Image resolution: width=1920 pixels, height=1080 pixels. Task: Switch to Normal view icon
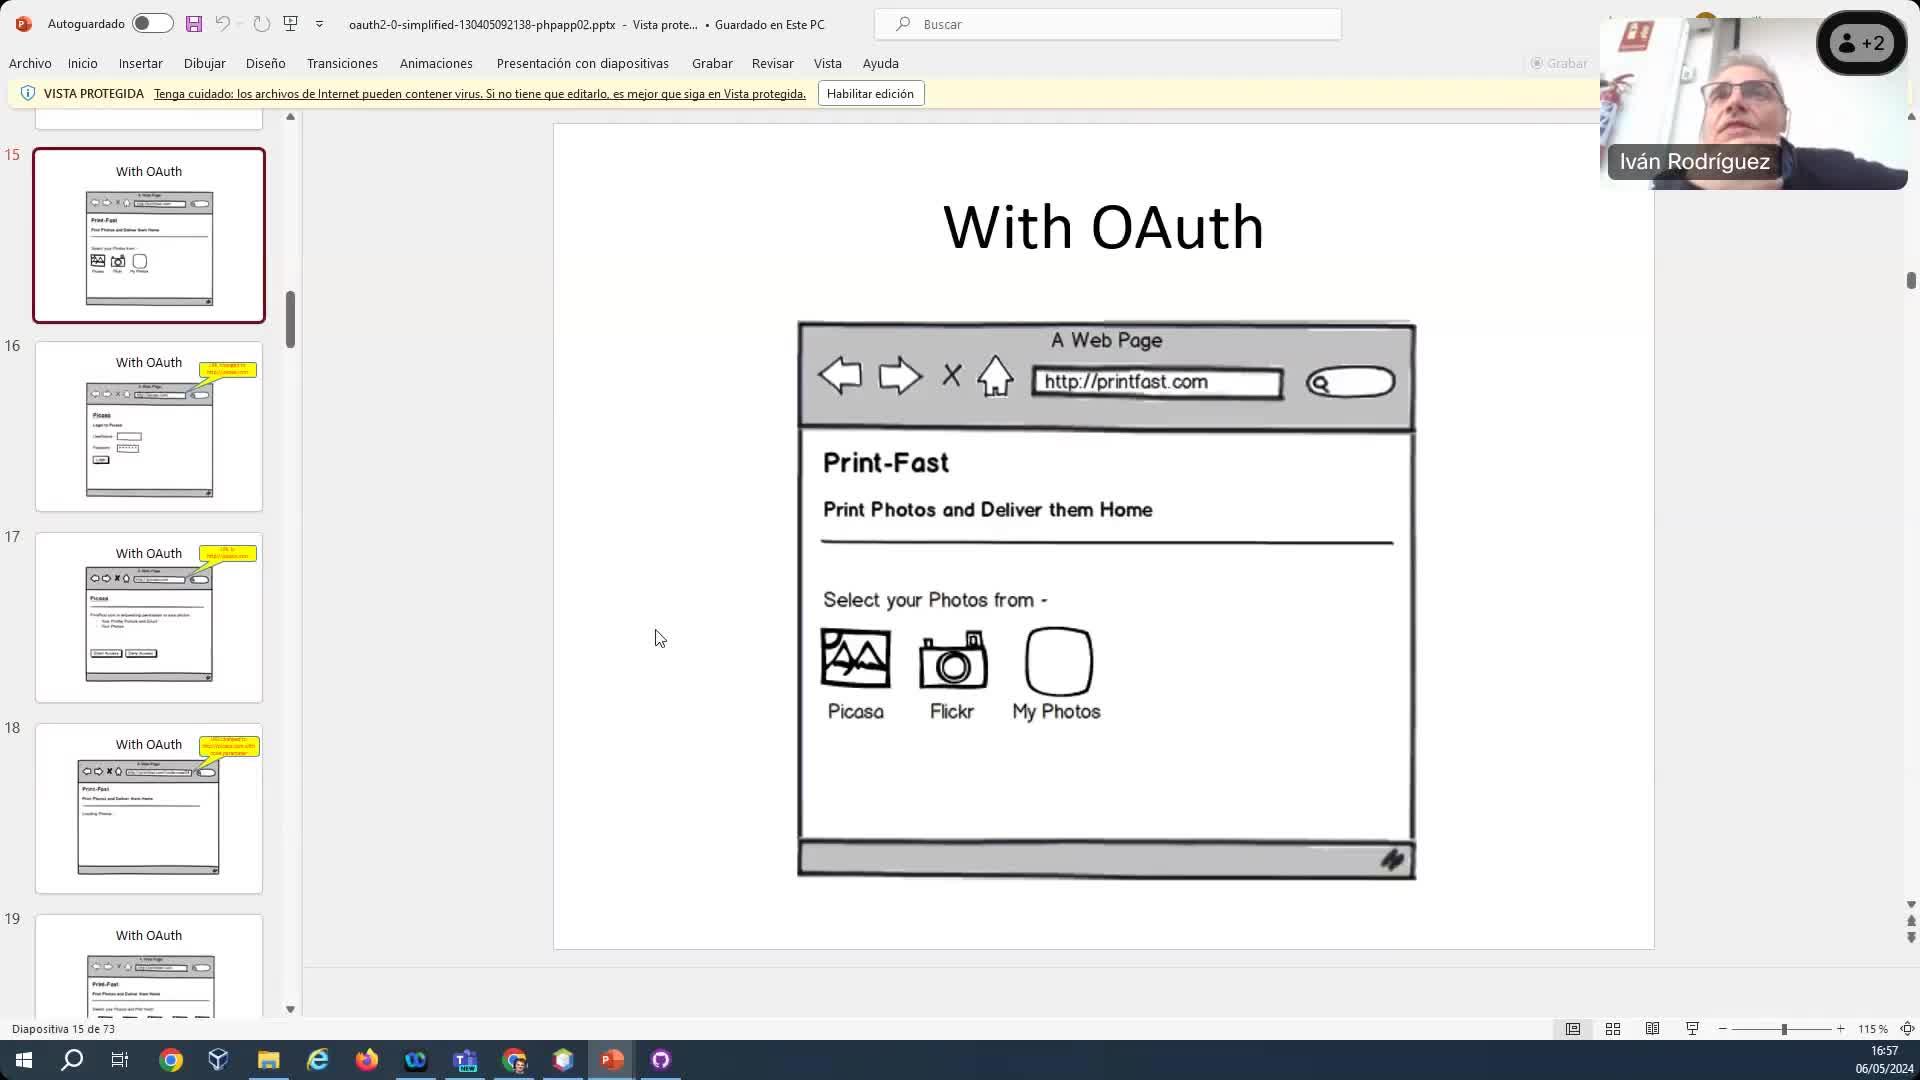pos(1573,1029)
